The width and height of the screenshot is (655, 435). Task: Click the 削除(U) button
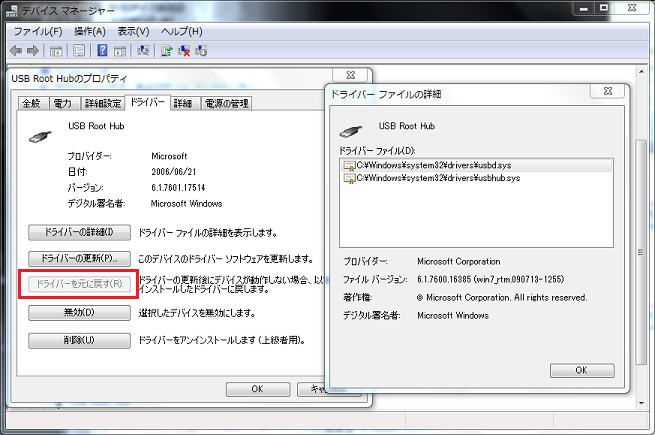coord(79,340)
